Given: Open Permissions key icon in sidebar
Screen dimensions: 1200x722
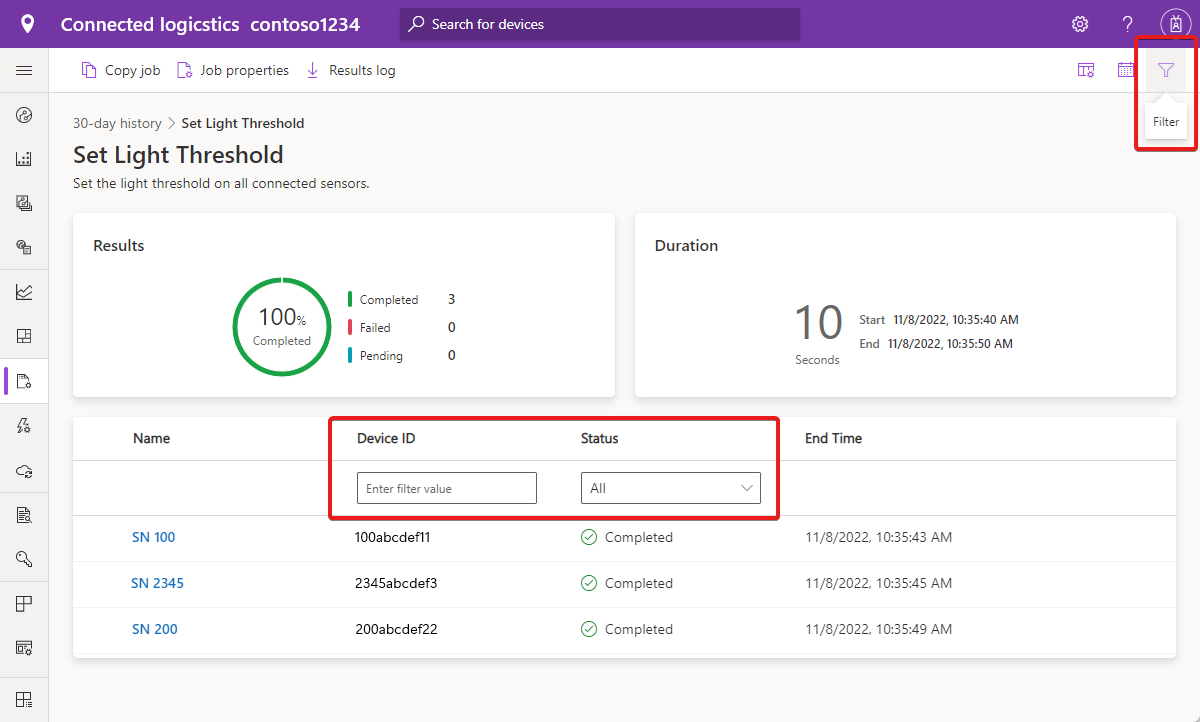Looking at the screenshot, I should click(x=24, y=558).
